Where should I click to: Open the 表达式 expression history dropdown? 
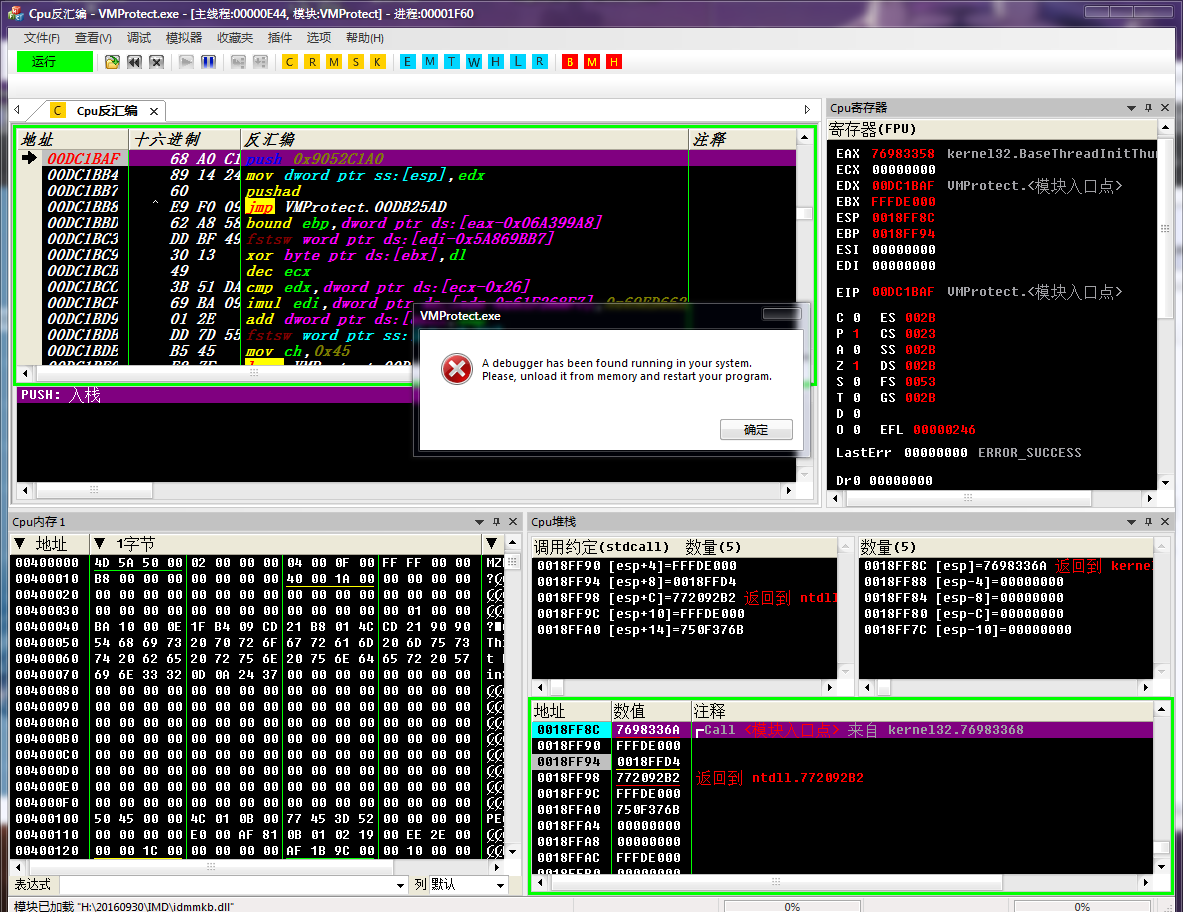[x=401, y=885]
